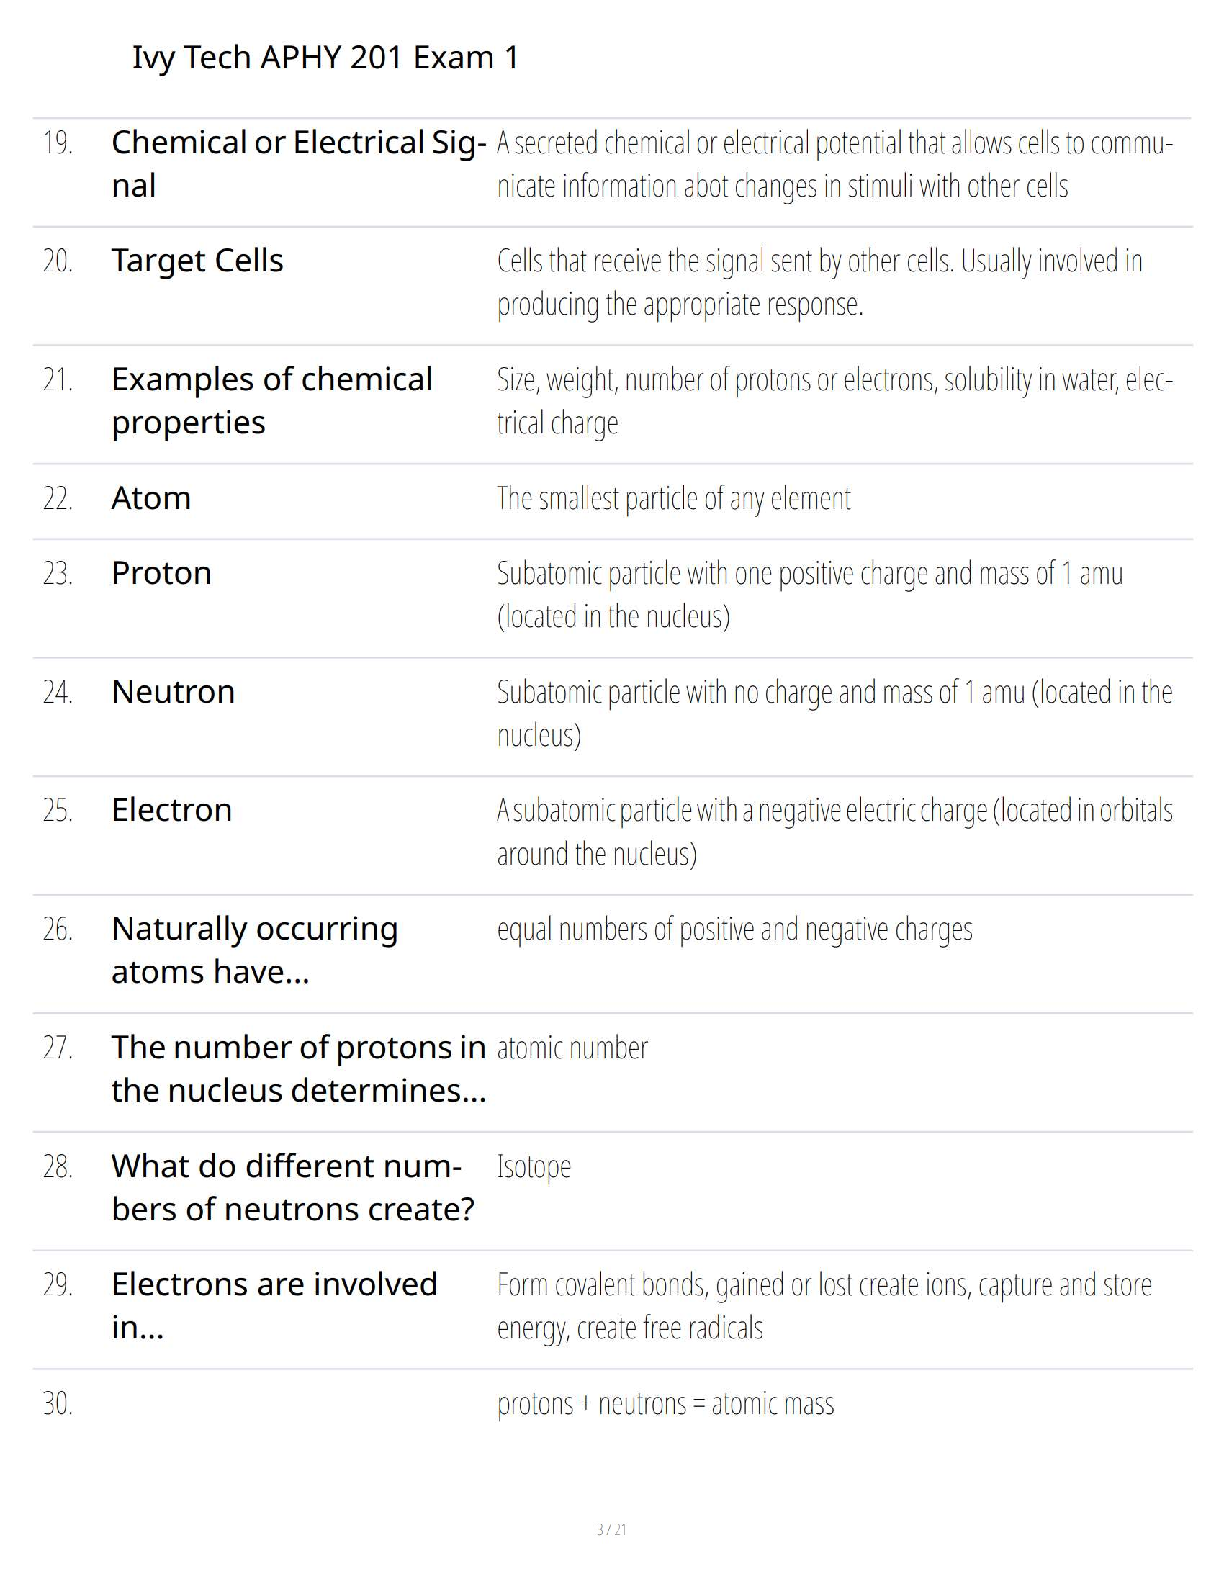Click the 'Atom' term in row 22

(x=151, y=498)
